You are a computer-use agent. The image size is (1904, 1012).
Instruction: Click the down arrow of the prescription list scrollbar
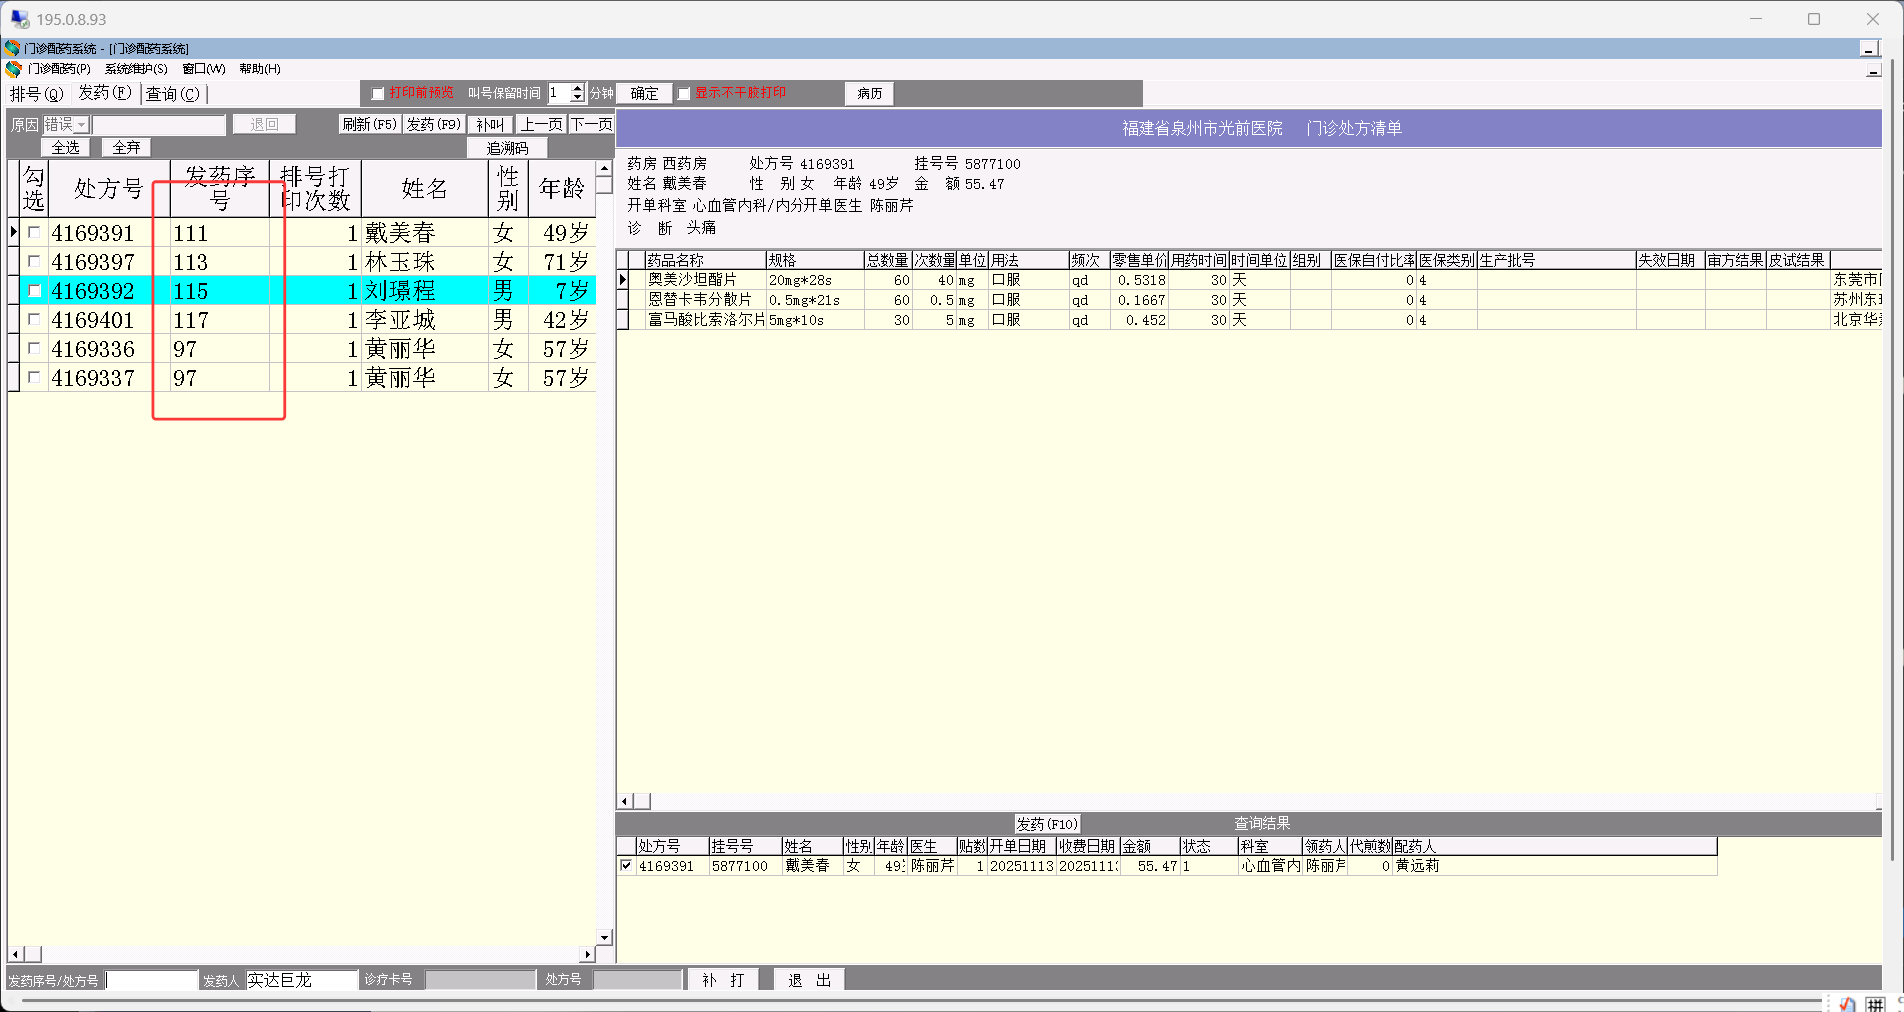[604, 938]
